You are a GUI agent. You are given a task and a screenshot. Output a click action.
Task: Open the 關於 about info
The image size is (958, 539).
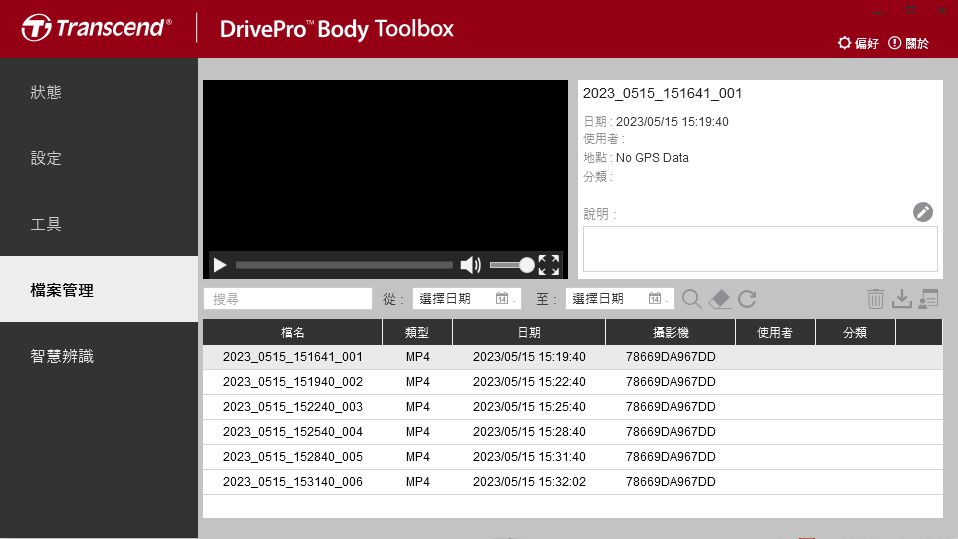point(909,43)
